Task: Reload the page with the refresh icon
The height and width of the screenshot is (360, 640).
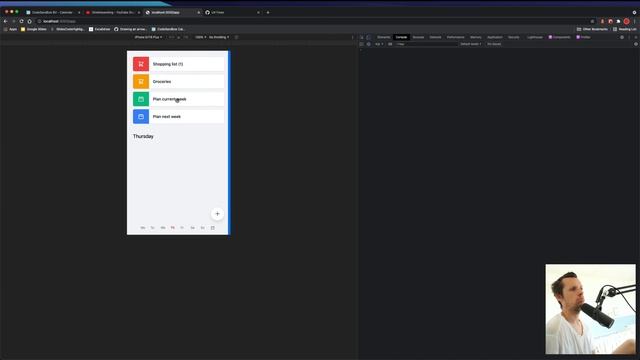Action: point(21,21)
